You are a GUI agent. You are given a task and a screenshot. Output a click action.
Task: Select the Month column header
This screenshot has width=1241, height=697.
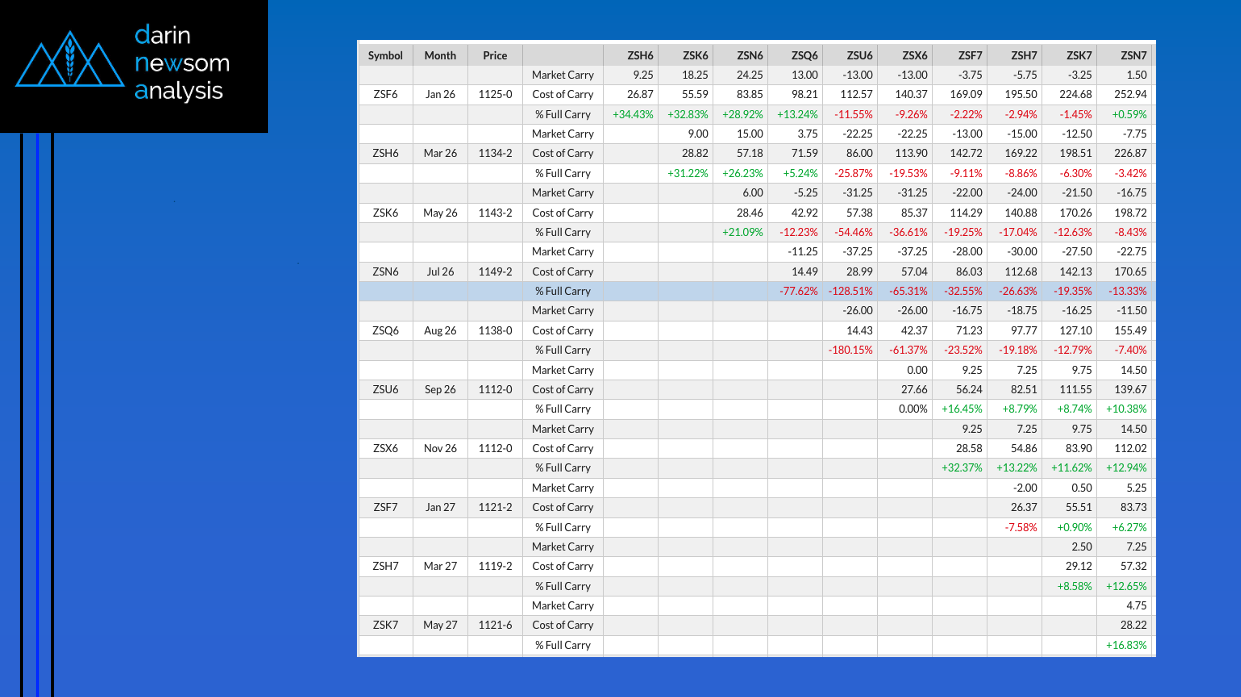point(440,56)
